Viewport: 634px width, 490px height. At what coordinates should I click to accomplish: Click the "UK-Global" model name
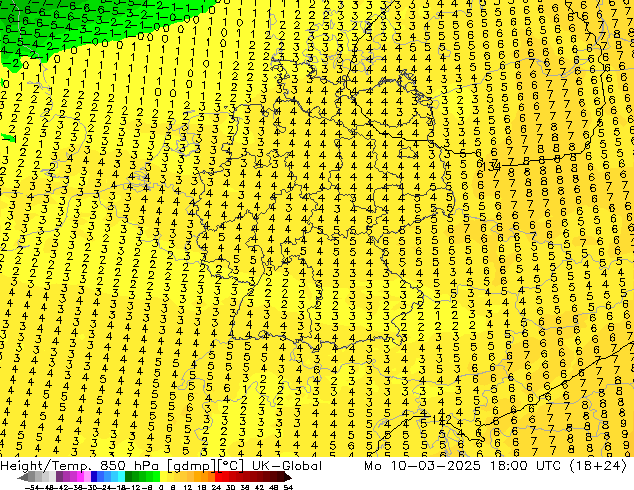click(287, 466)
